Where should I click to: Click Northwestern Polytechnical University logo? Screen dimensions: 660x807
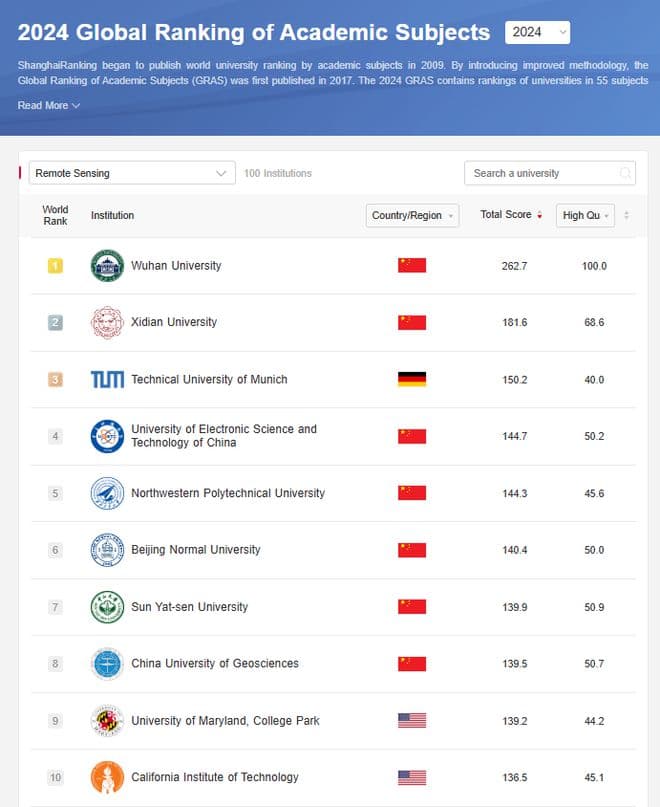coord(107,493)
